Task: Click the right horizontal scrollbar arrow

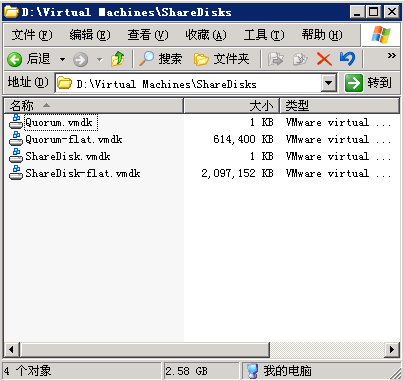Action: tap(392, 350)
